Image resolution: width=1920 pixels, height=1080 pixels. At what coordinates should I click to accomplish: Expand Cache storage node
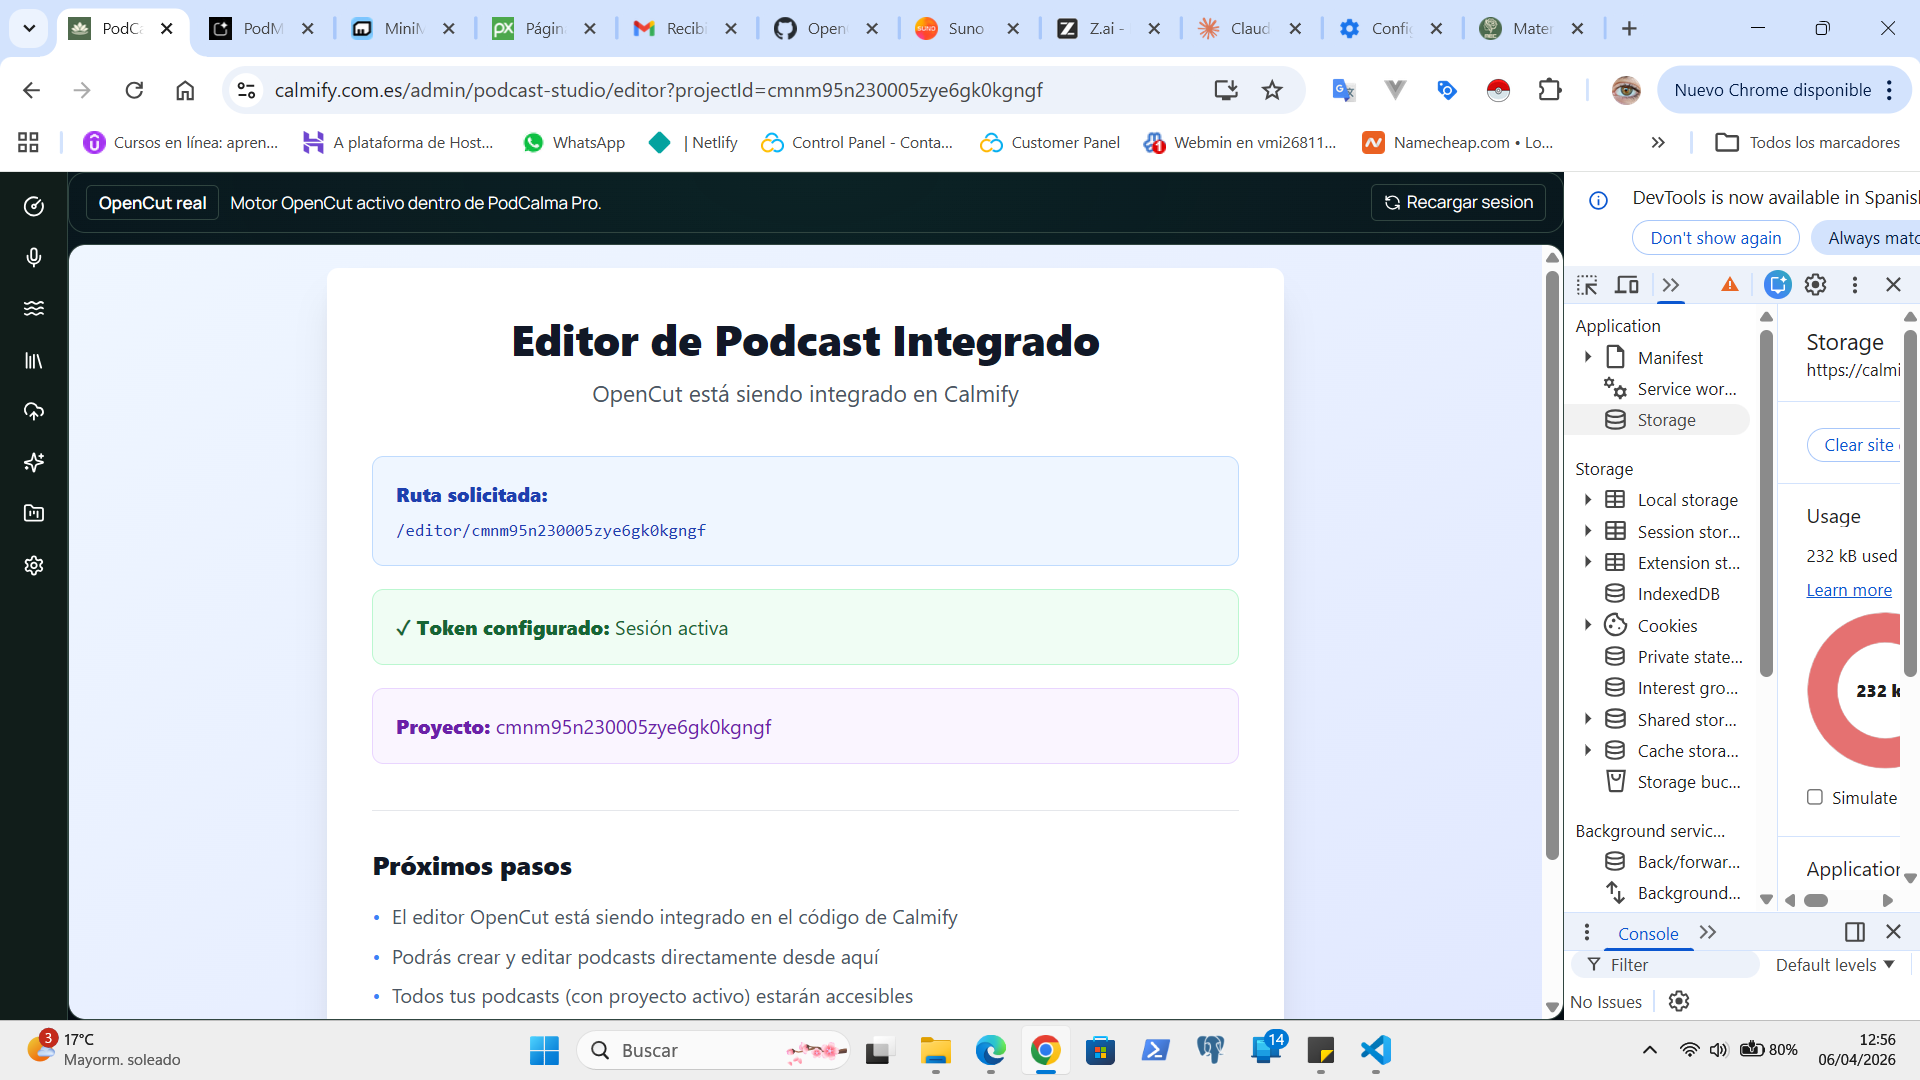click(x=1588, y=750)
